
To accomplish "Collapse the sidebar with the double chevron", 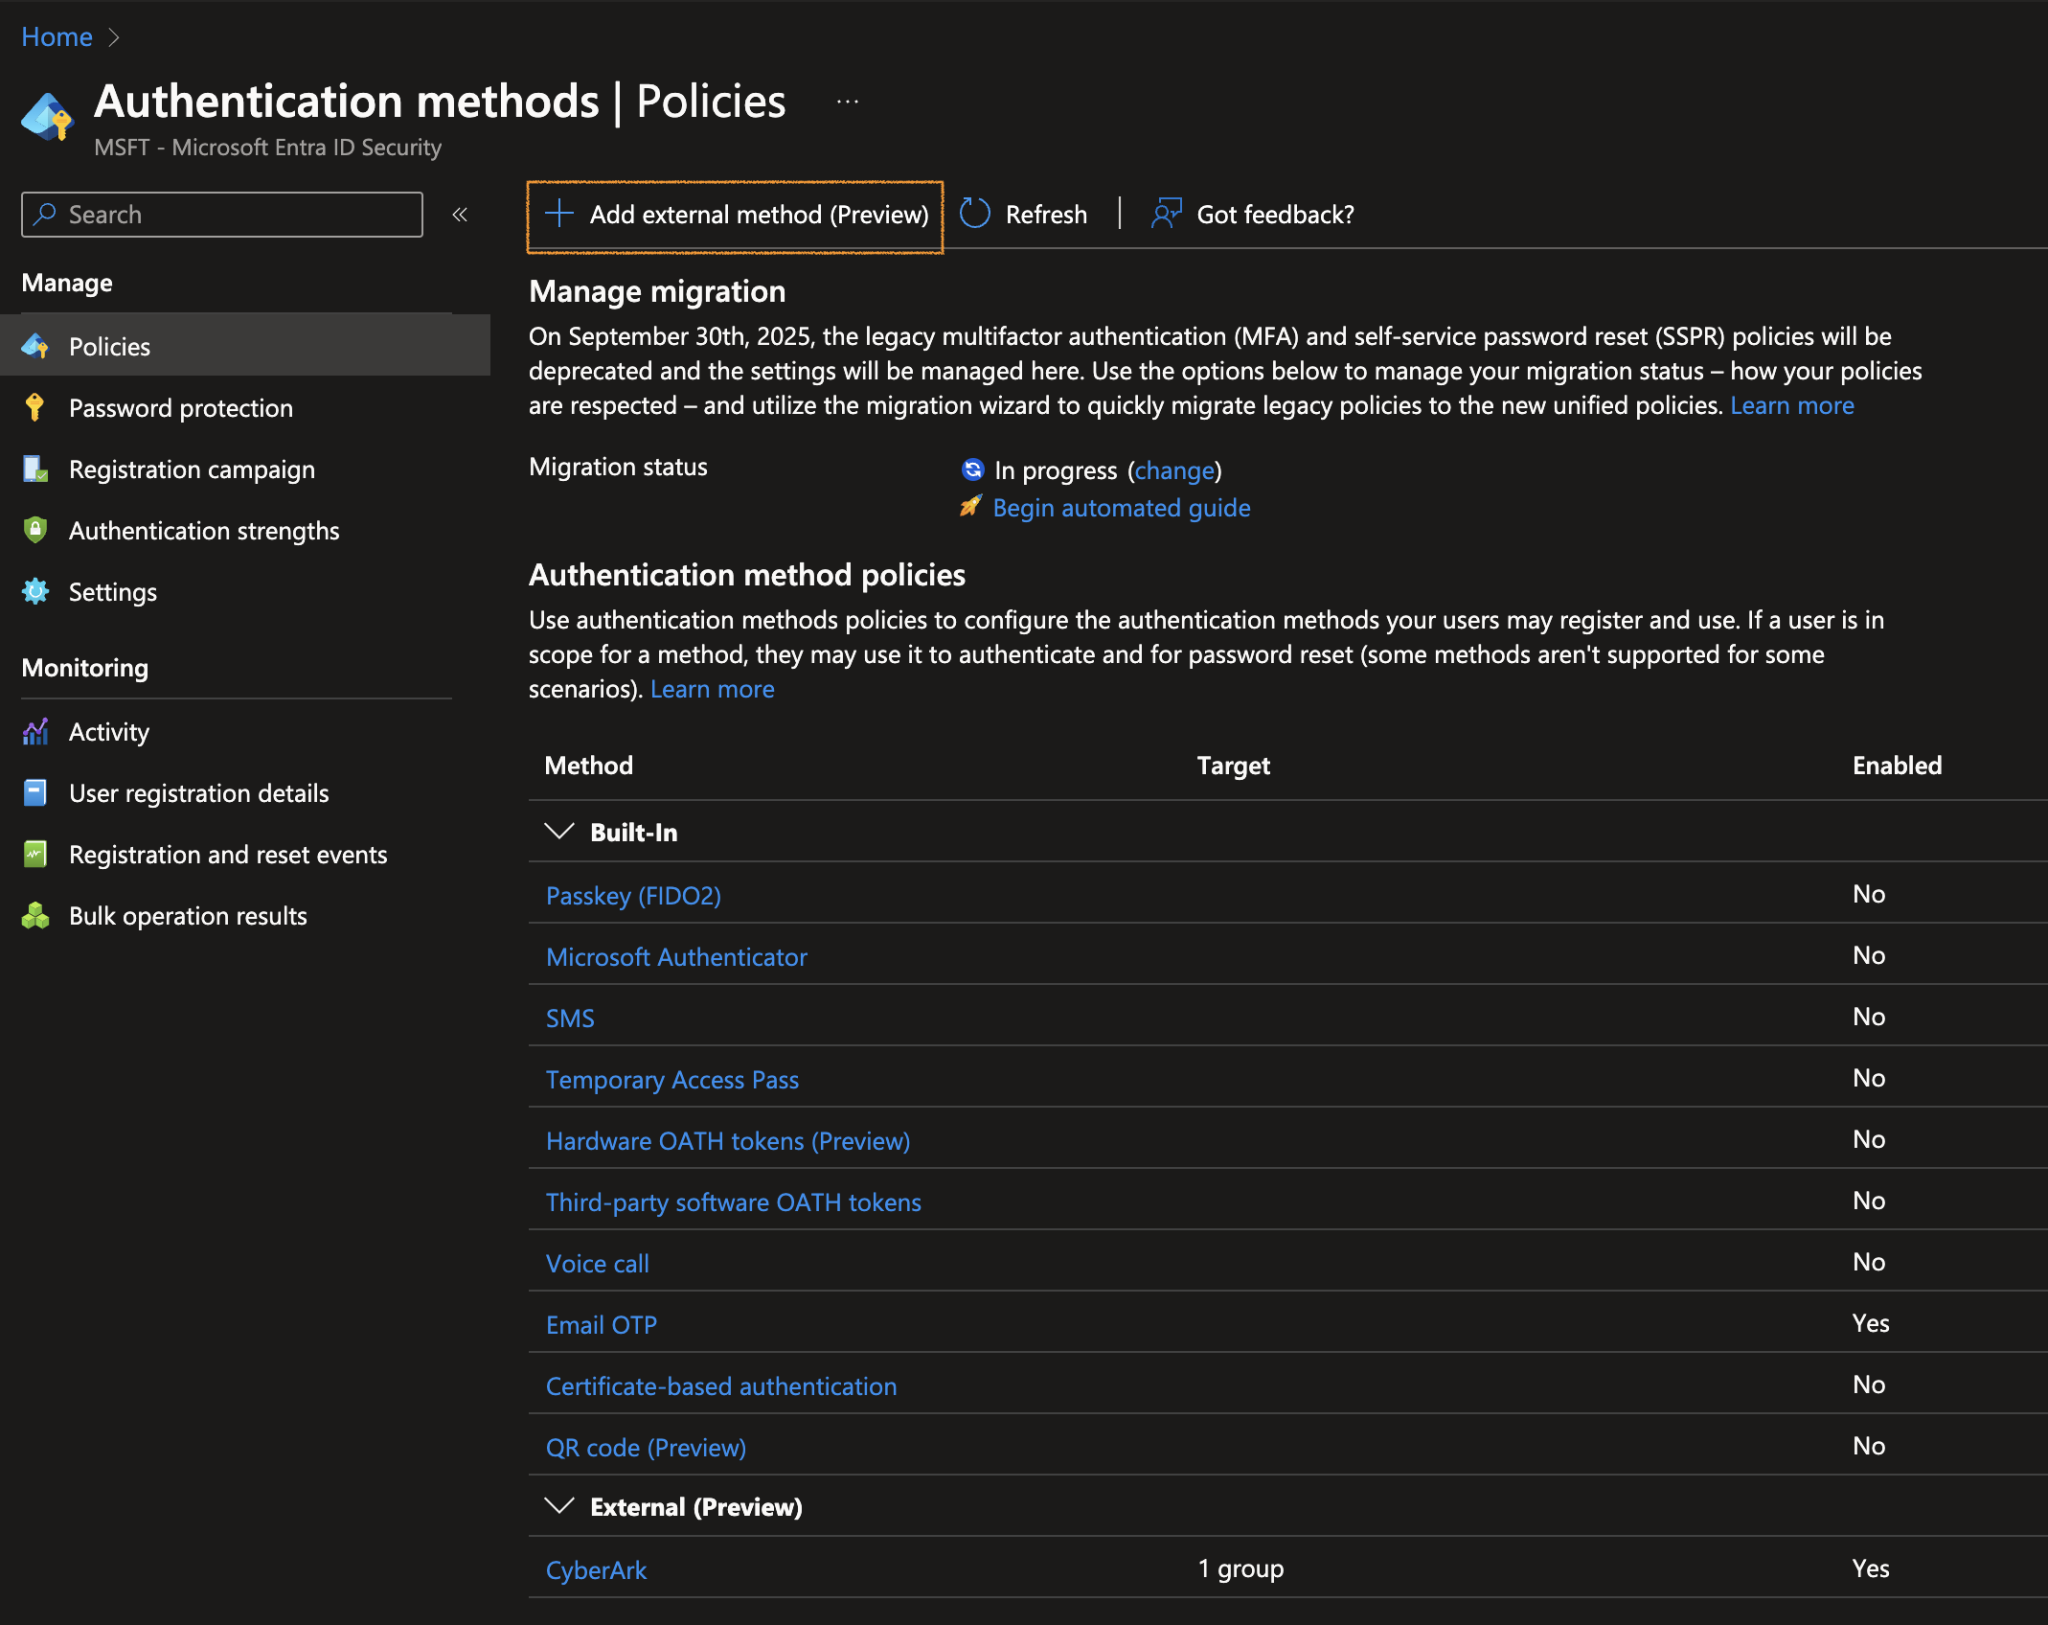I will 460,214.
